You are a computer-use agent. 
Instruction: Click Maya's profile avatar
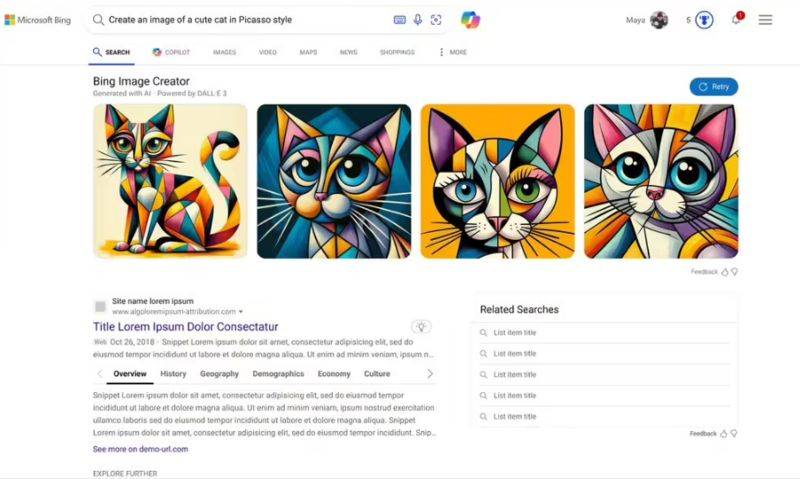[x=659, y=20]
